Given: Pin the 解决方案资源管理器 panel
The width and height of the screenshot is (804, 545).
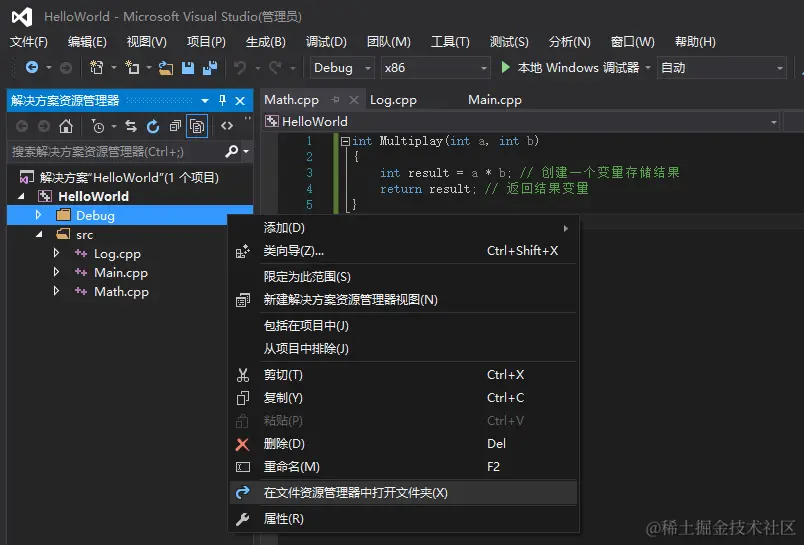Looking at the screenshot, I should pos(222,100).
